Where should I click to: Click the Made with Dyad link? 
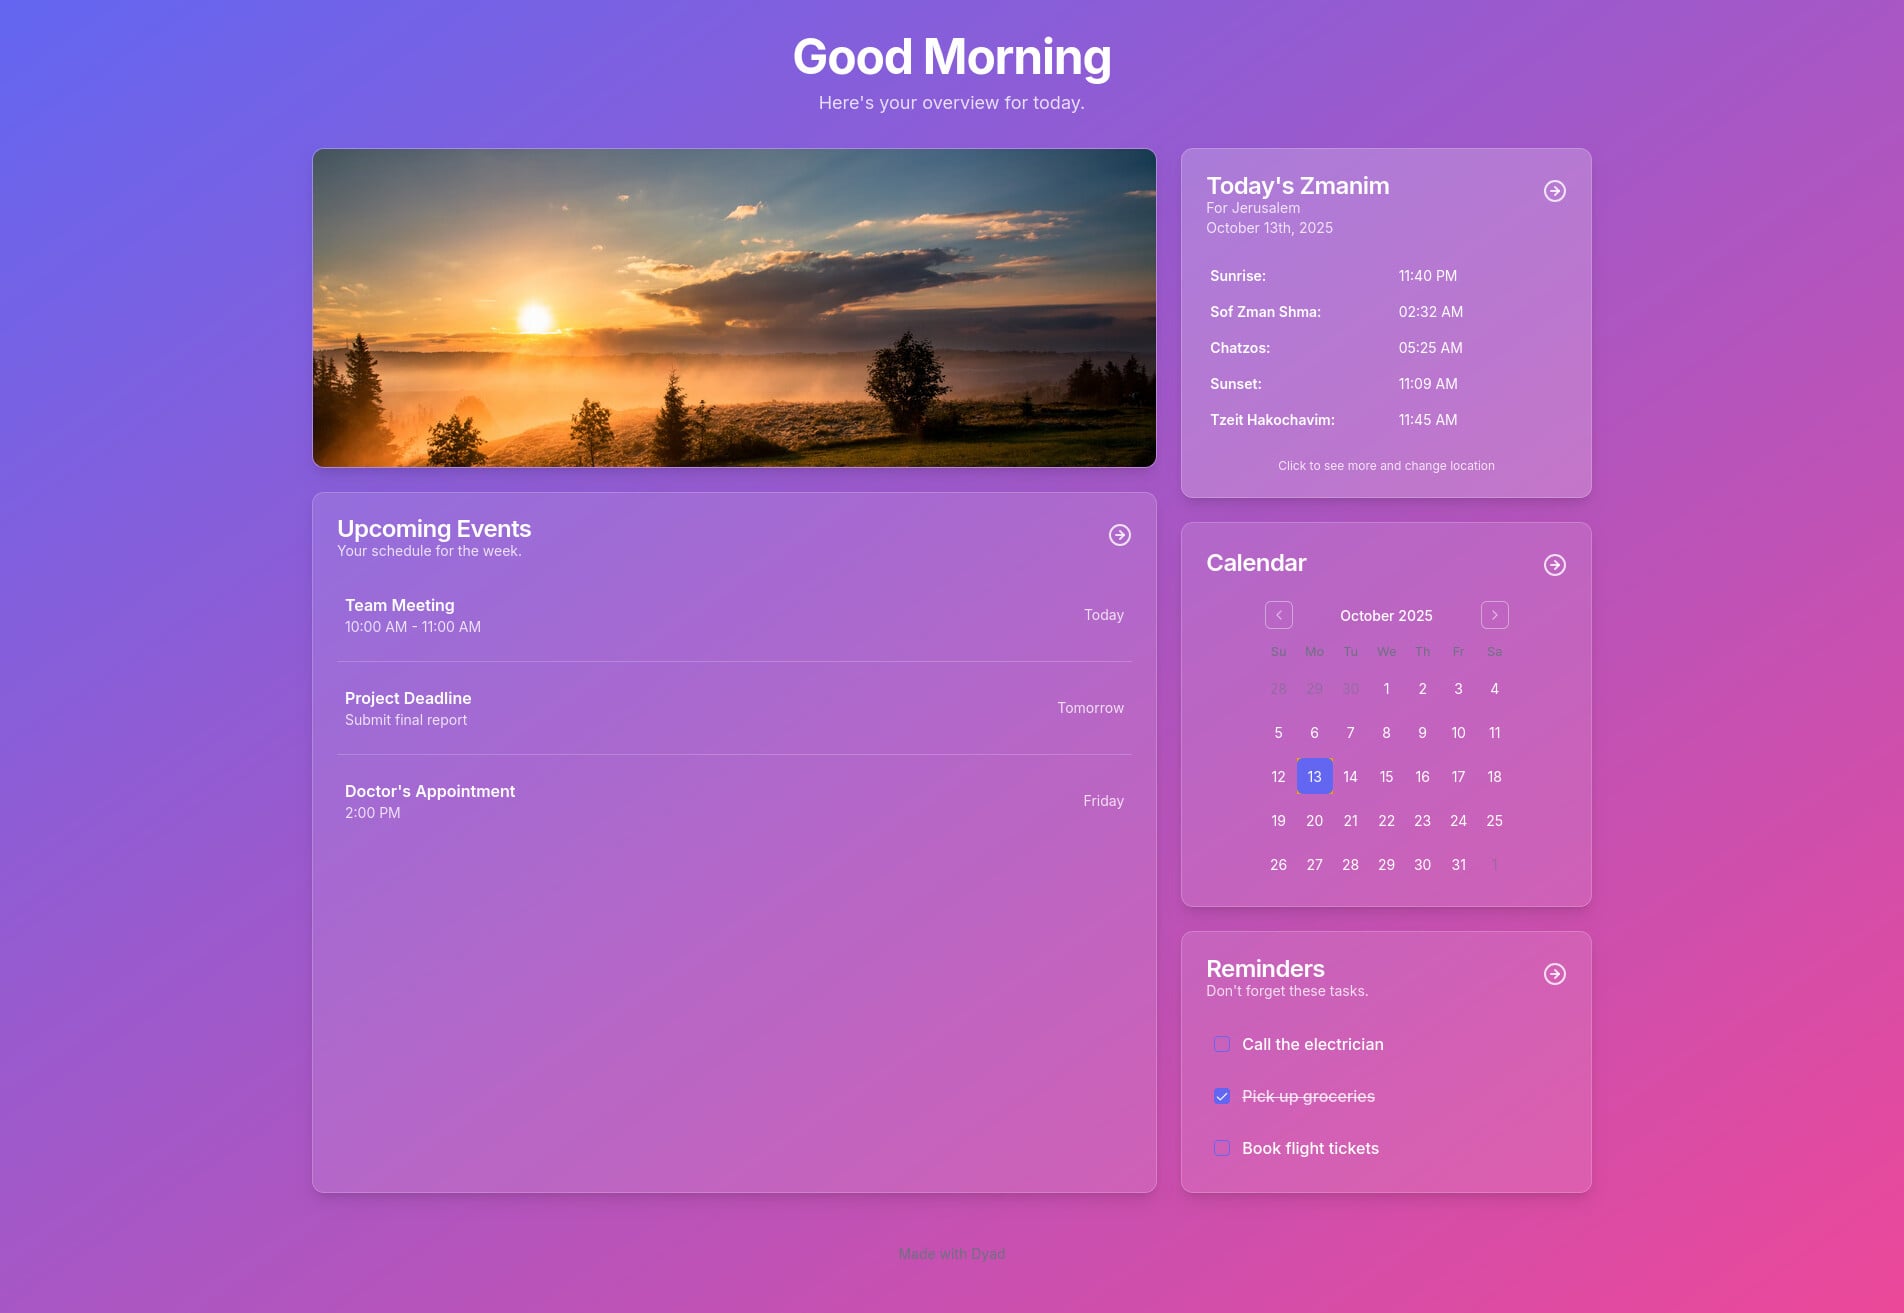[951, 1254]
